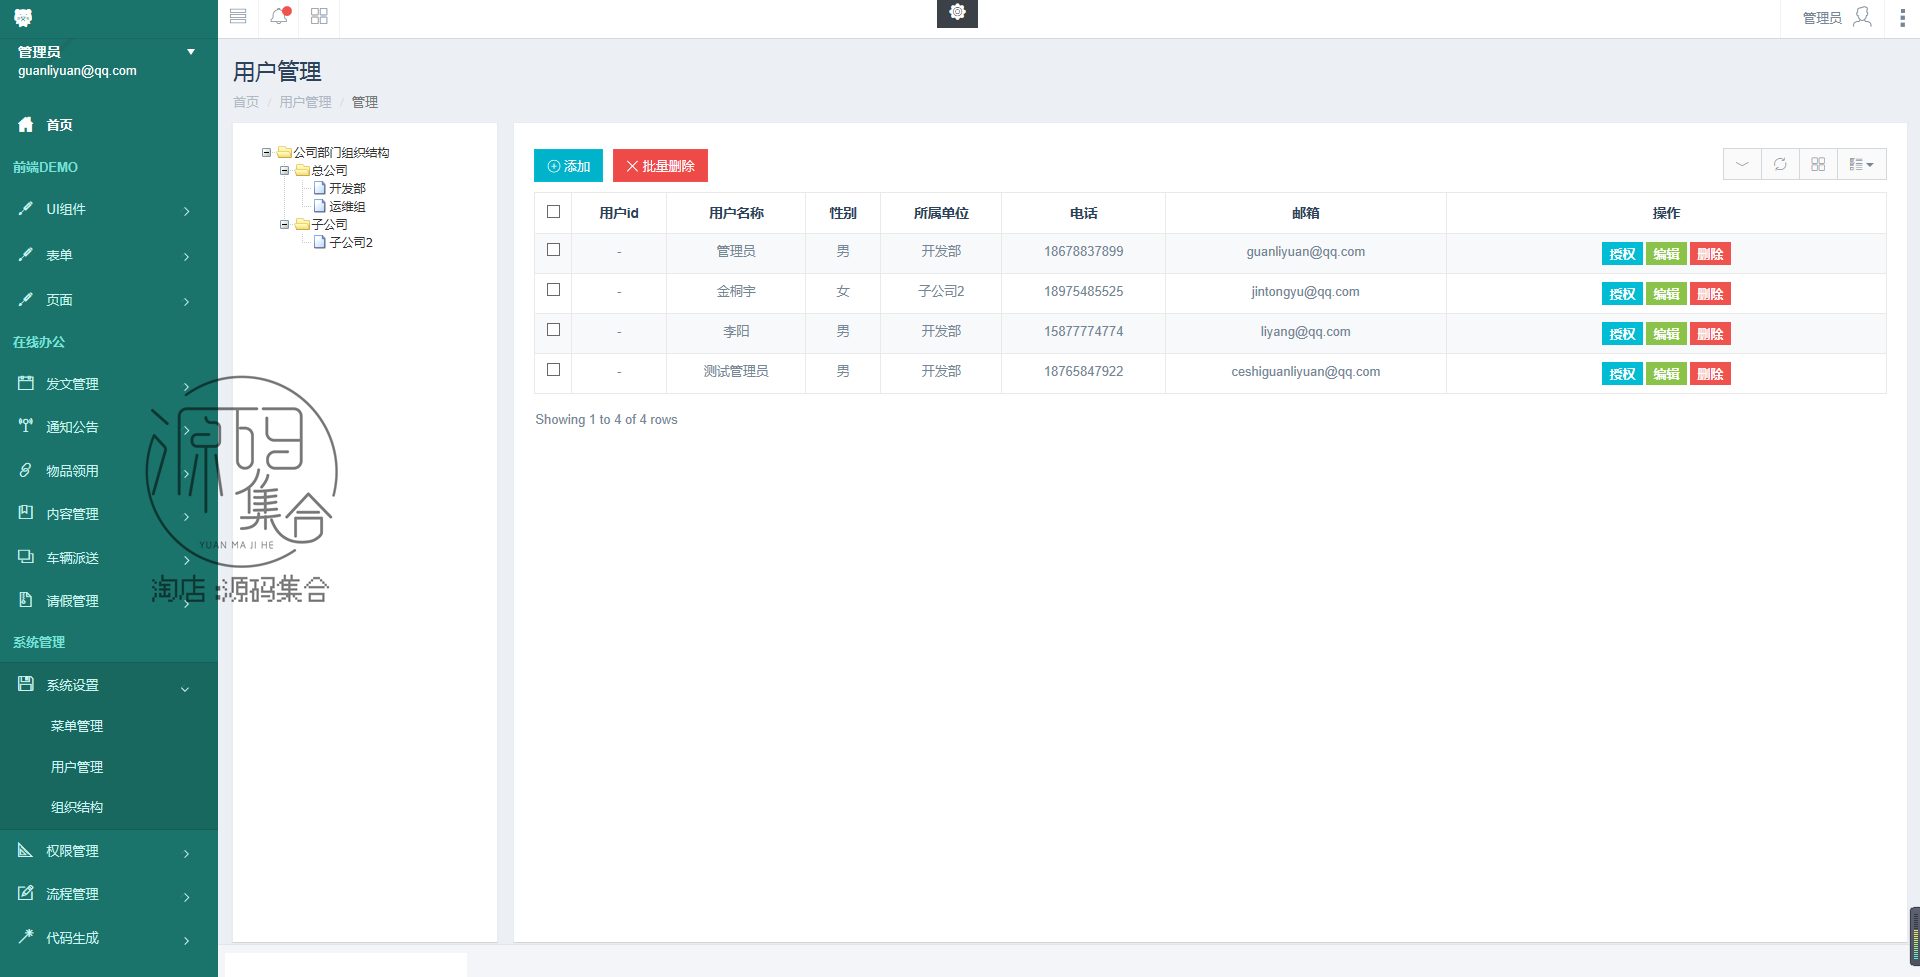Click 授权 for the 测试管理员 row
The image size is (1920, 977).
pyautogui.click(x=1622, y=374)
